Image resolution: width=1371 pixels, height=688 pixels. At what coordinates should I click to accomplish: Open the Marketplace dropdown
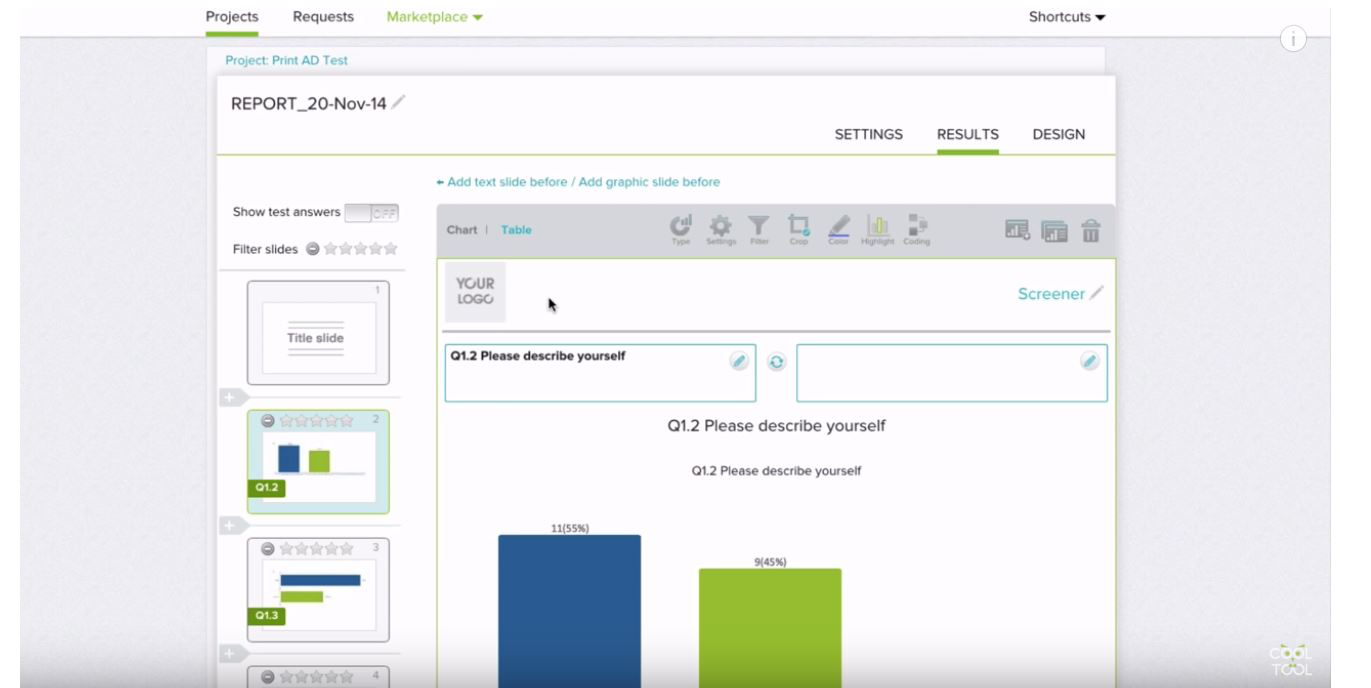click(x=435, y=17)
